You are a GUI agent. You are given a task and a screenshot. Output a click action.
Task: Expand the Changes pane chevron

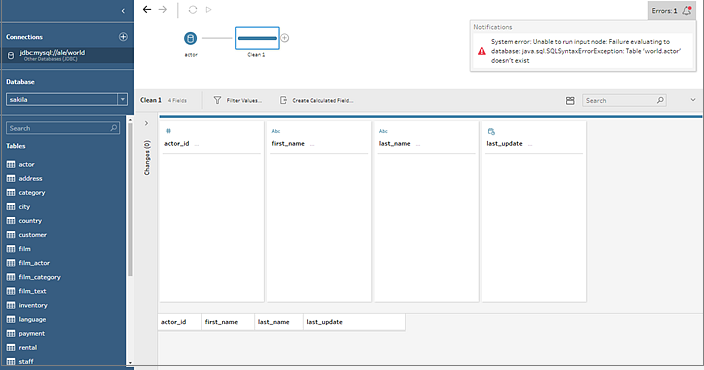click(x=146, y=123)
